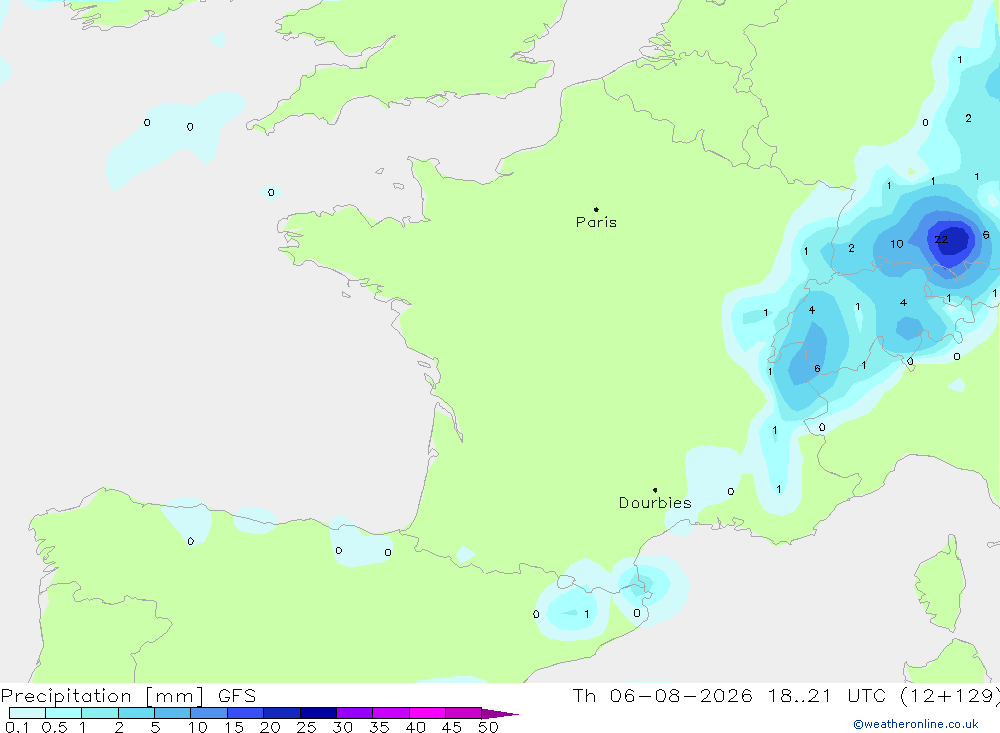This screenshot has width=1000, height=733.
Task: Click the 'Th' weekday abbreviation
Action: 584,695
